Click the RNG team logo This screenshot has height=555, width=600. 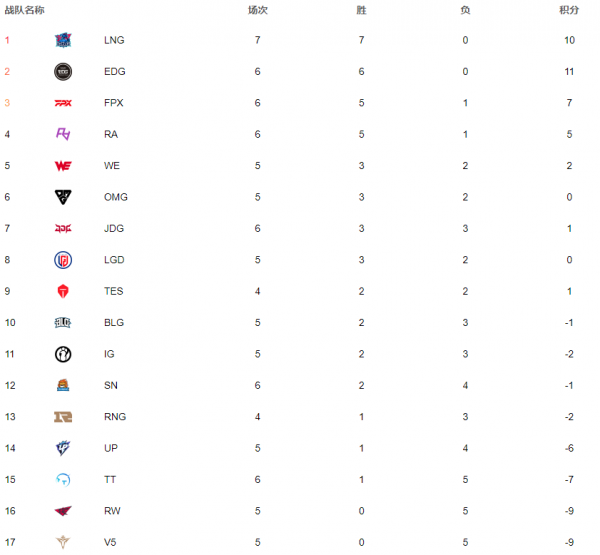click(x=63, y=417)
